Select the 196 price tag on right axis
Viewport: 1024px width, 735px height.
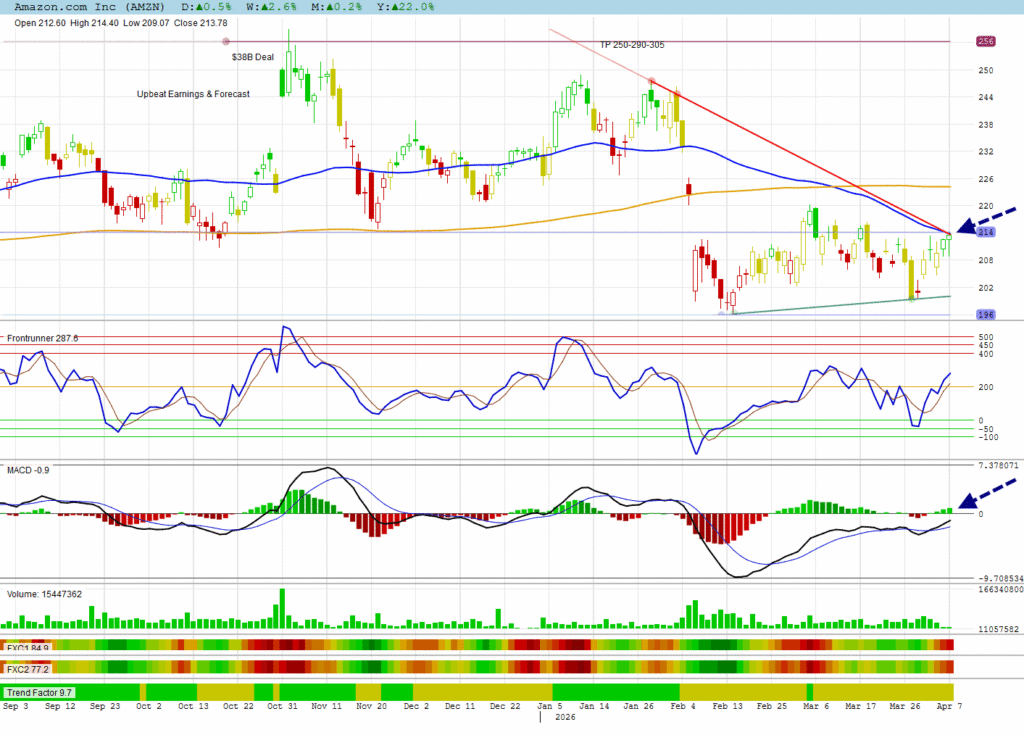[986, 314]
